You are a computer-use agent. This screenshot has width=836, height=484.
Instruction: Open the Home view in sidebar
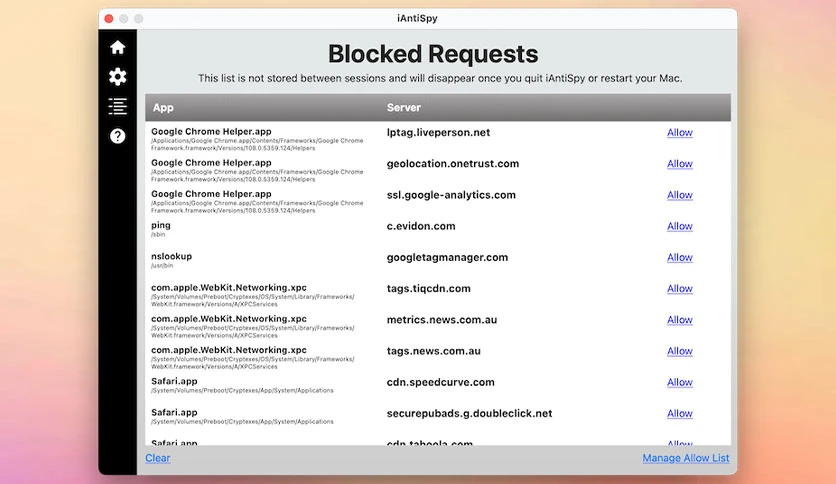click(117, 47)
